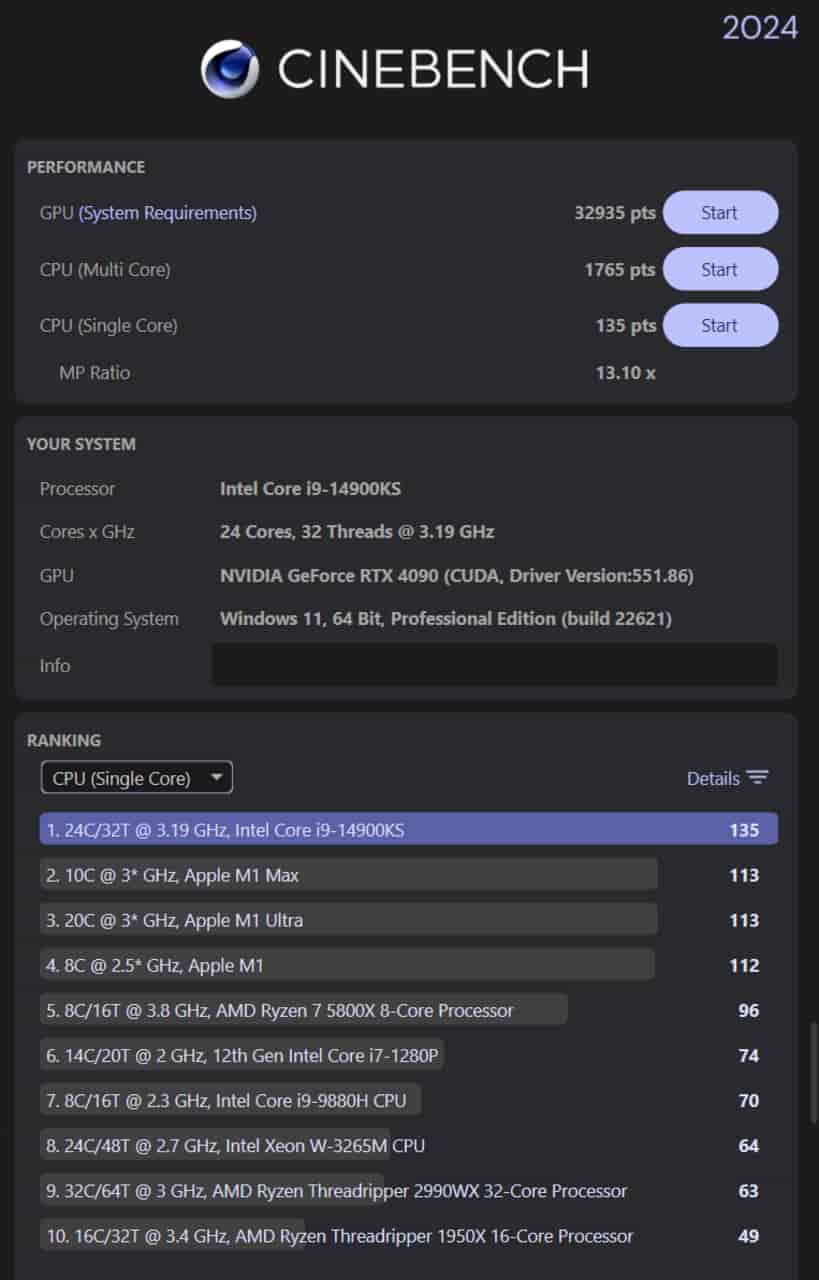The image size is (819, 1280).
Task: Open the CPU (Single Core) ranking dropdown
Action: (x=136, y=777)
